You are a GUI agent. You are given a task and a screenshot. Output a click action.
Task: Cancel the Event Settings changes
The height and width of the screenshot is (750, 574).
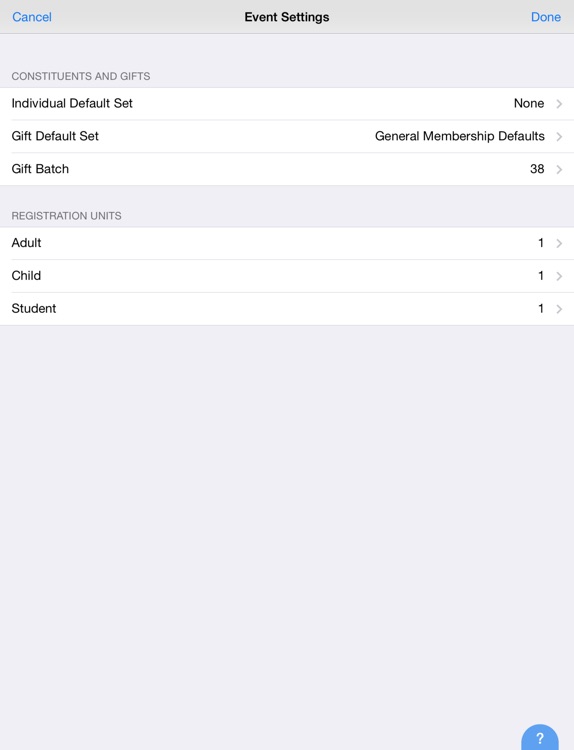tap(32, 17)
